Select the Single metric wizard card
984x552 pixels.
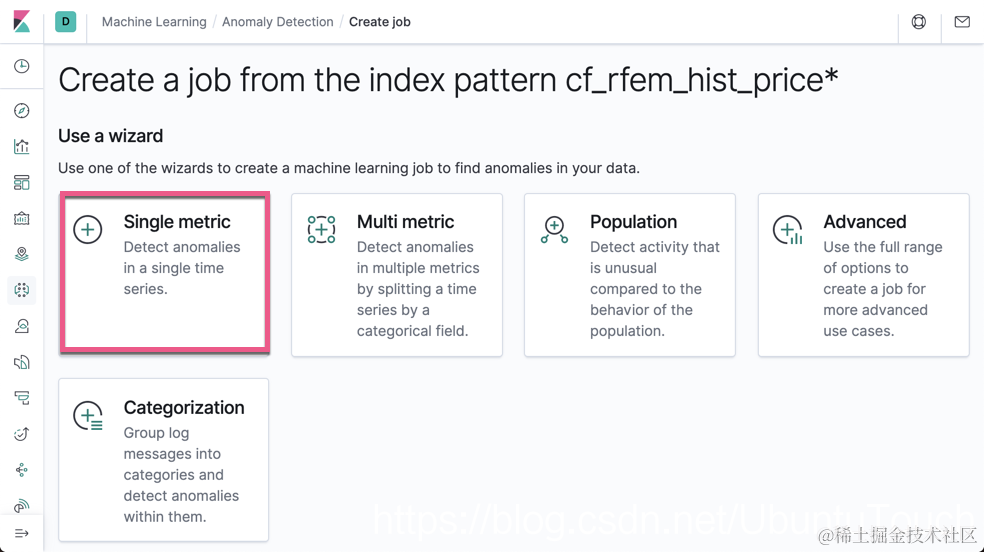[165, 273]
